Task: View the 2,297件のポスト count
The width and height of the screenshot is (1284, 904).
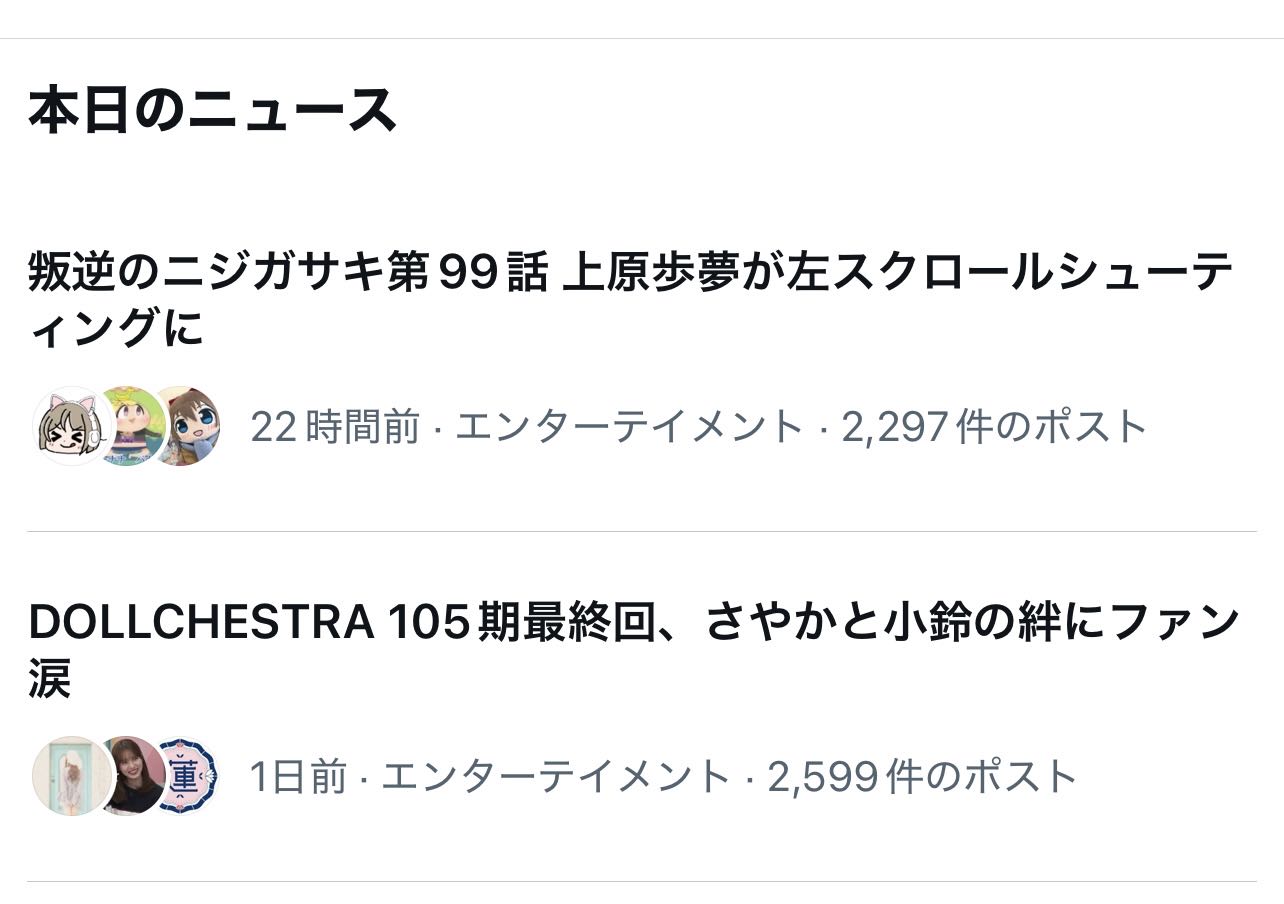Action: pos(994,427)
